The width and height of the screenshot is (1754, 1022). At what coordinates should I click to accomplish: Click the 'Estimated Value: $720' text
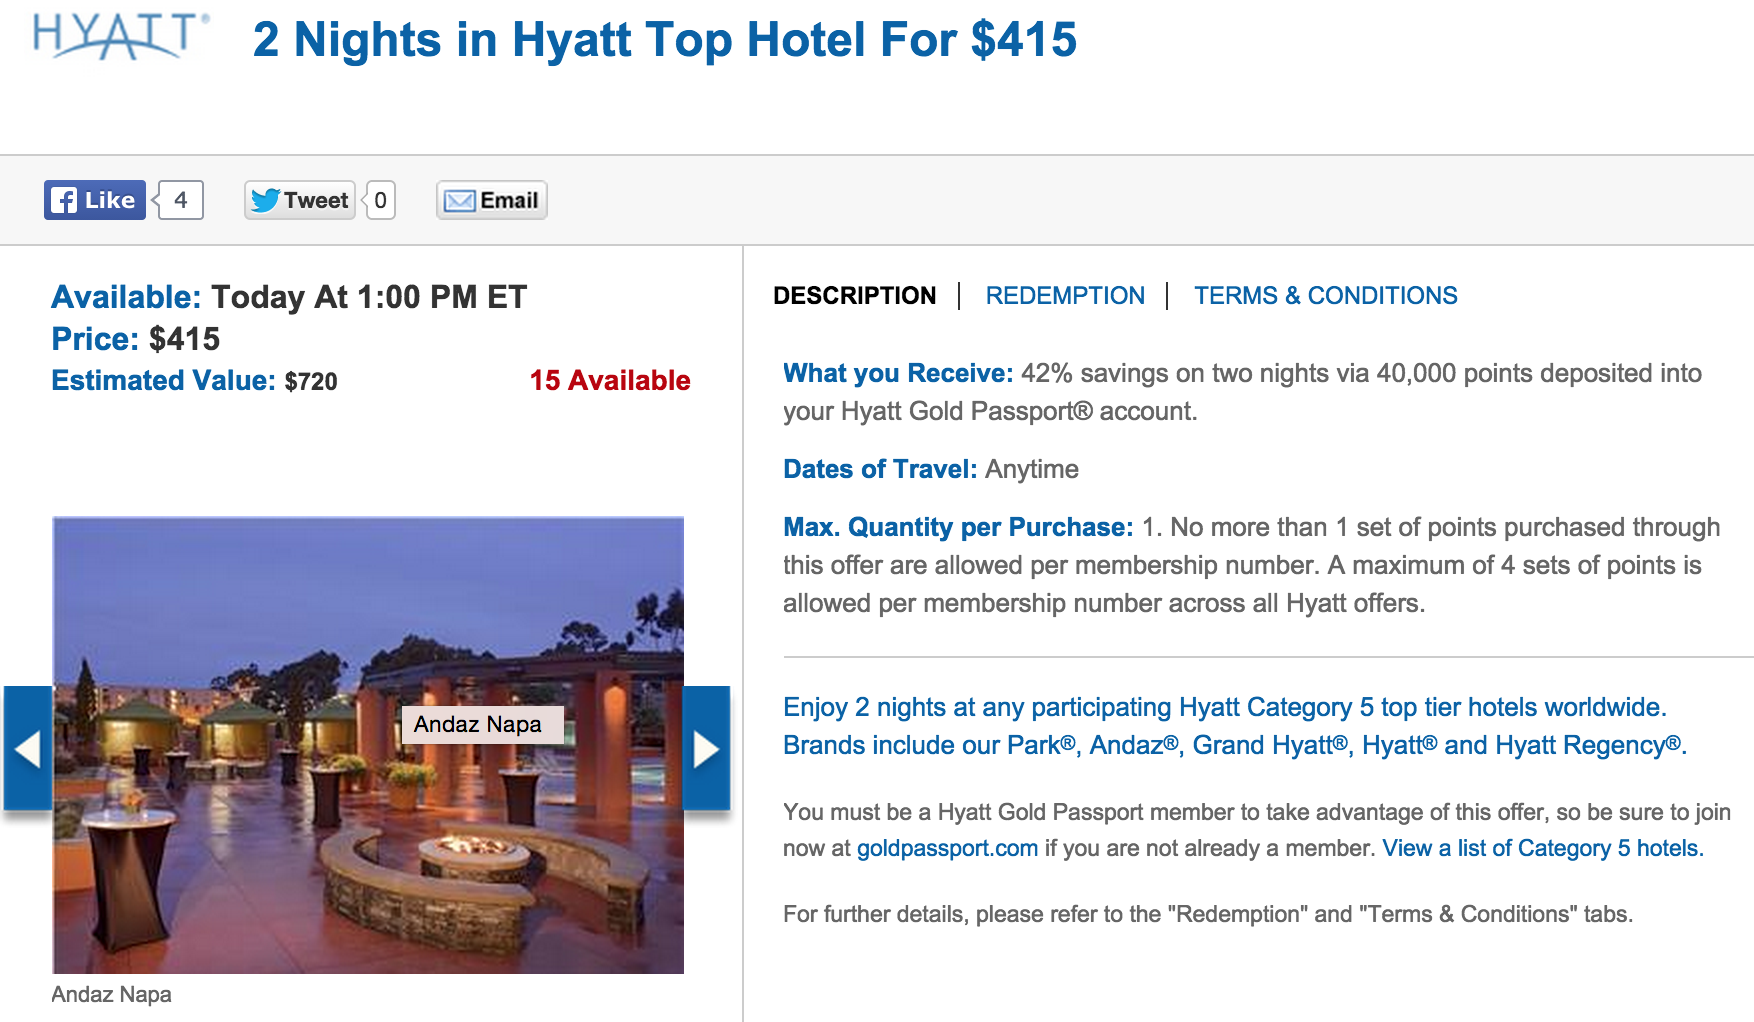(x=194, y=381)
